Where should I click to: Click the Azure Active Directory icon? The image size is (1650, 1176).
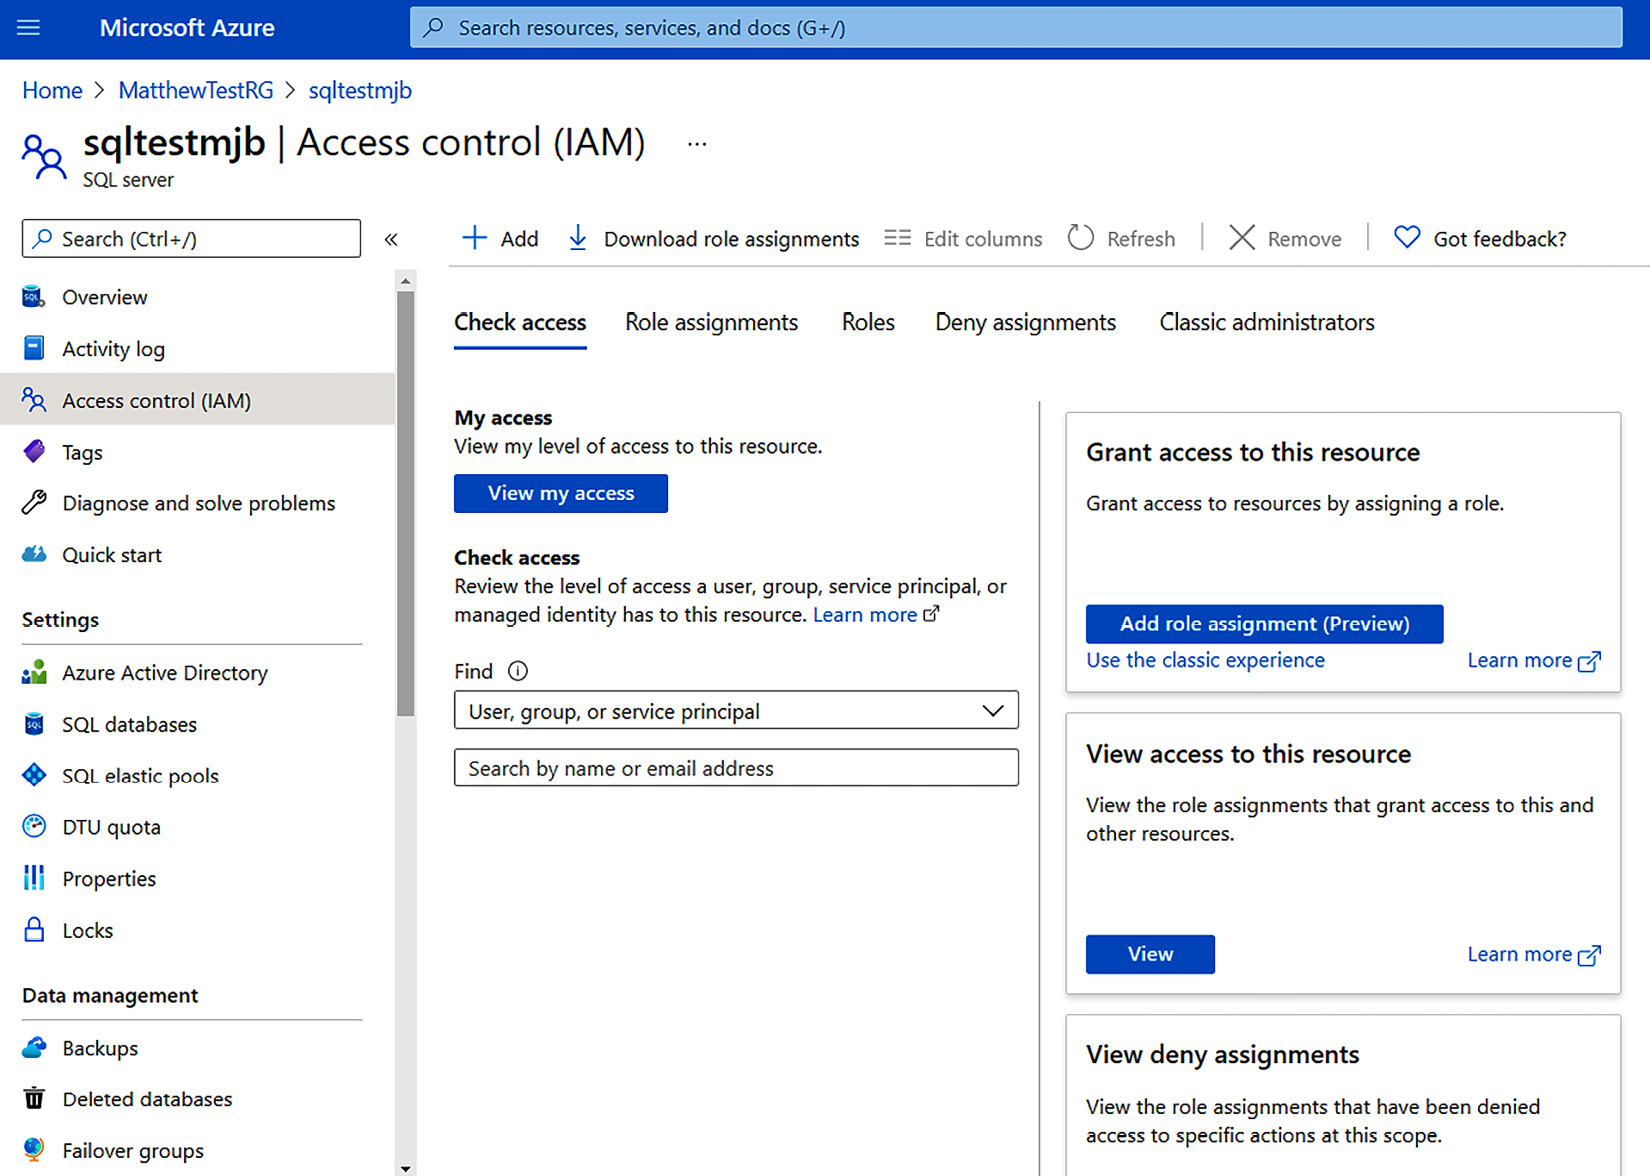tap(33, 672)
